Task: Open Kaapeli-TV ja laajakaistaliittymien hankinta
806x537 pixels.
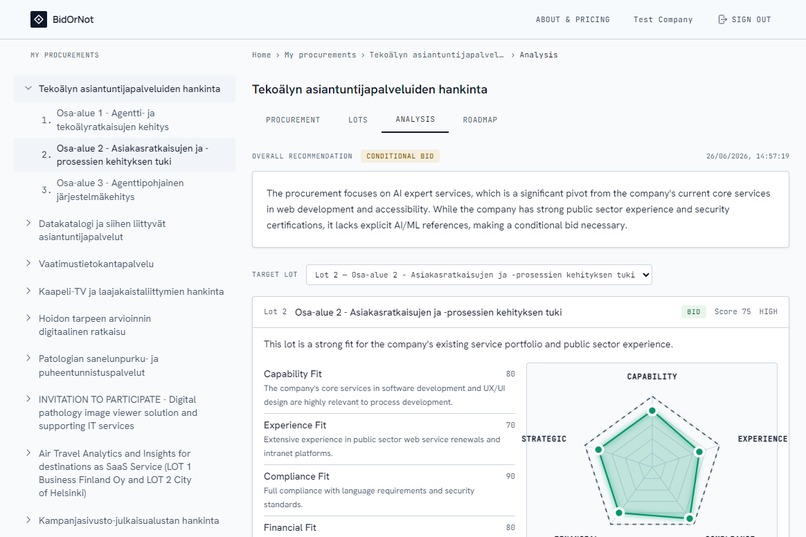Action: tap(131, 291)
